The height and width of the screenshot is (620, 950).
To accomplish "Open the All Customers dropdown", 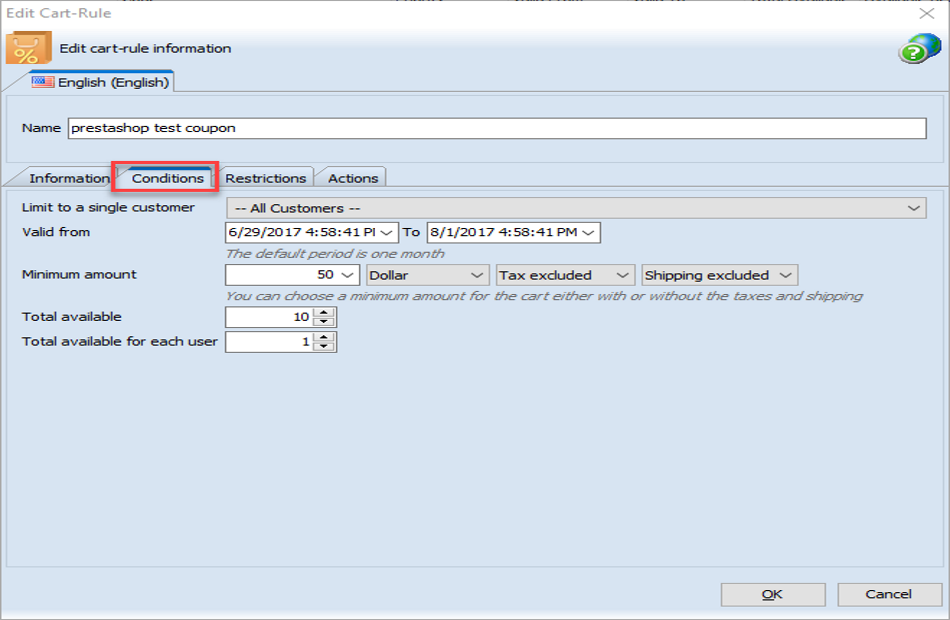I will (576, 208).
